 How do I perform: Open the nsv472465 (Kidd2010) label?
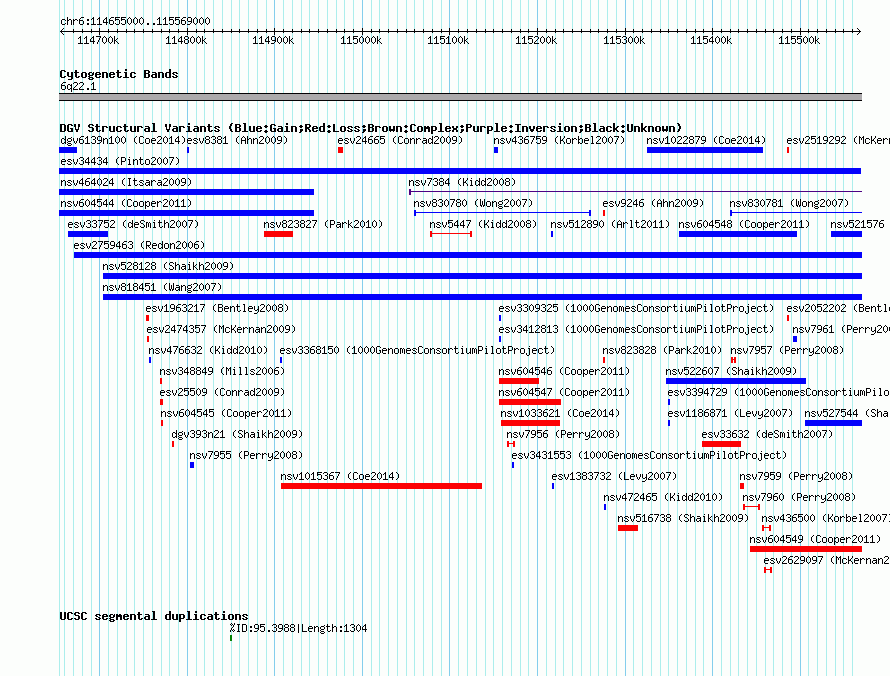[x=663, y=497]
